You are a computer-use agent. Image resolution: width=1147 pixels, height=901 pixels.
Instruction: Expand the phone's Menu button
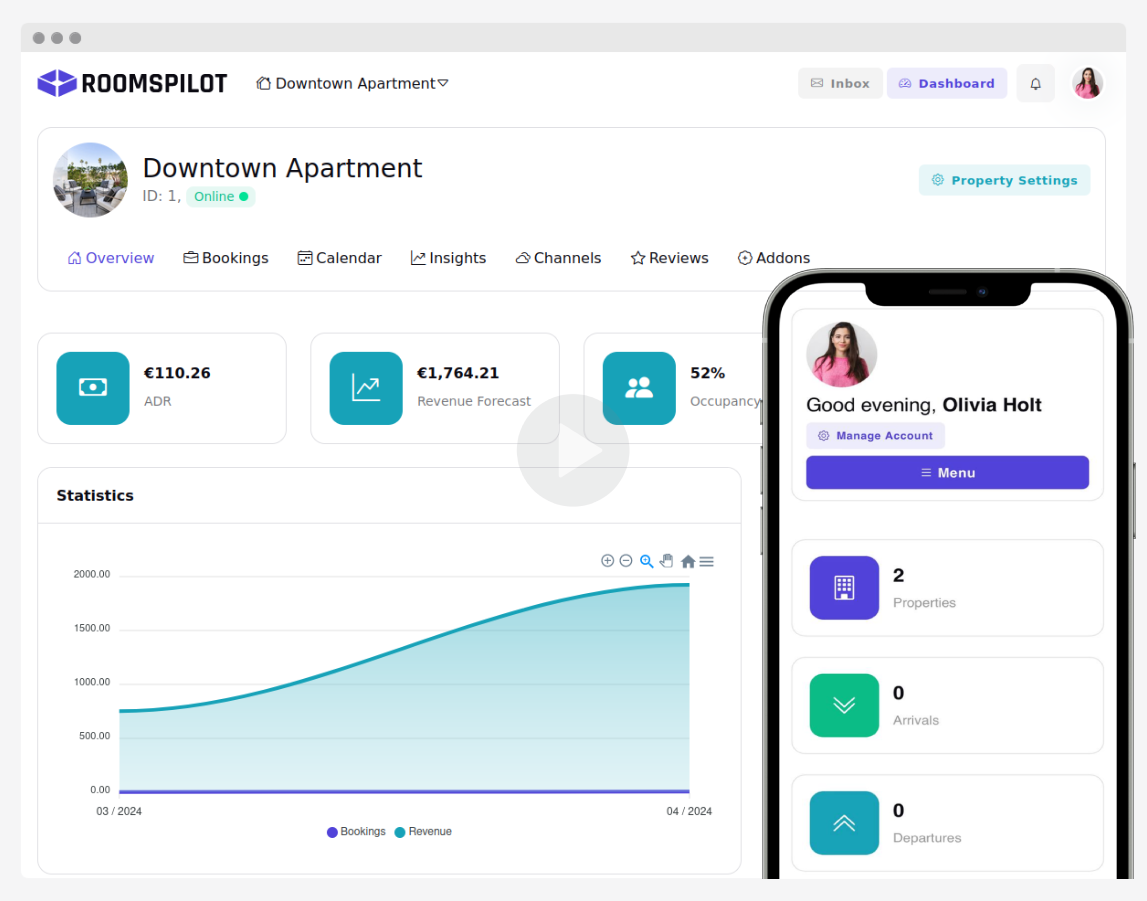click(x=946, y=472)
